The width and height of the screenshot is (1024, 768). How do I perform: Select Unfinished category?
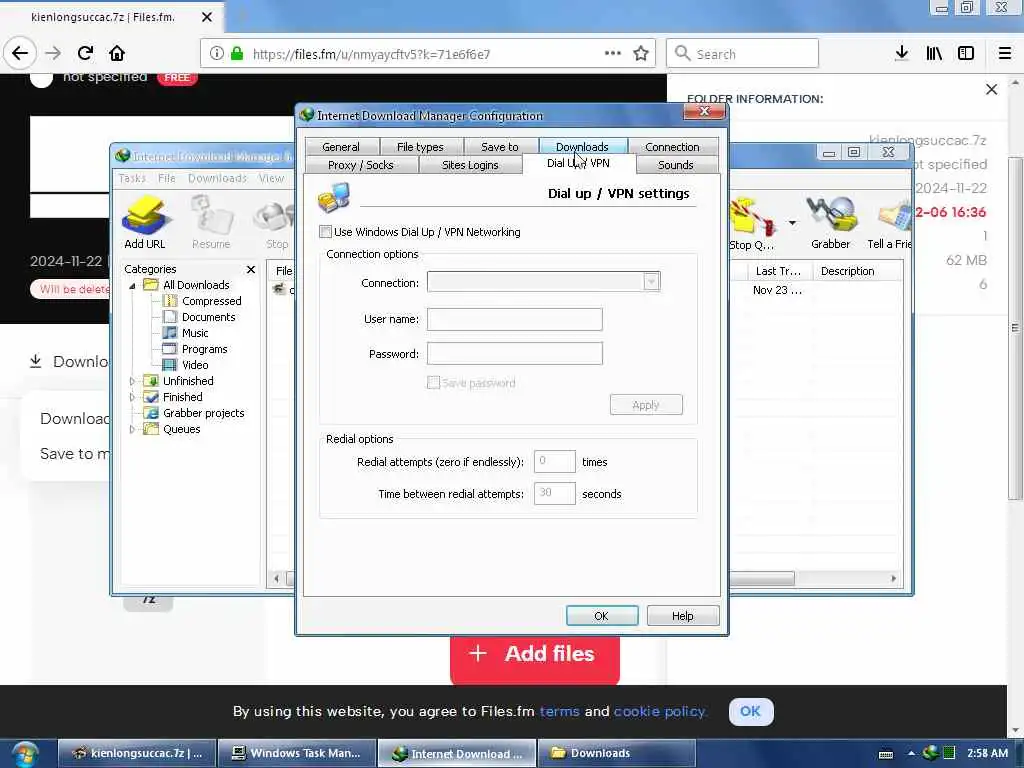[188, 381]
